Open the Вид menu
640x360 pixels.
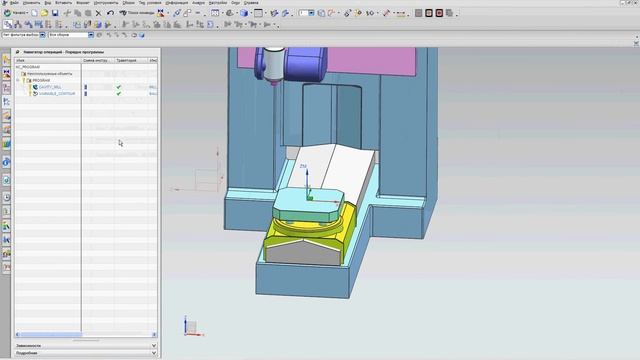point(48,3)
